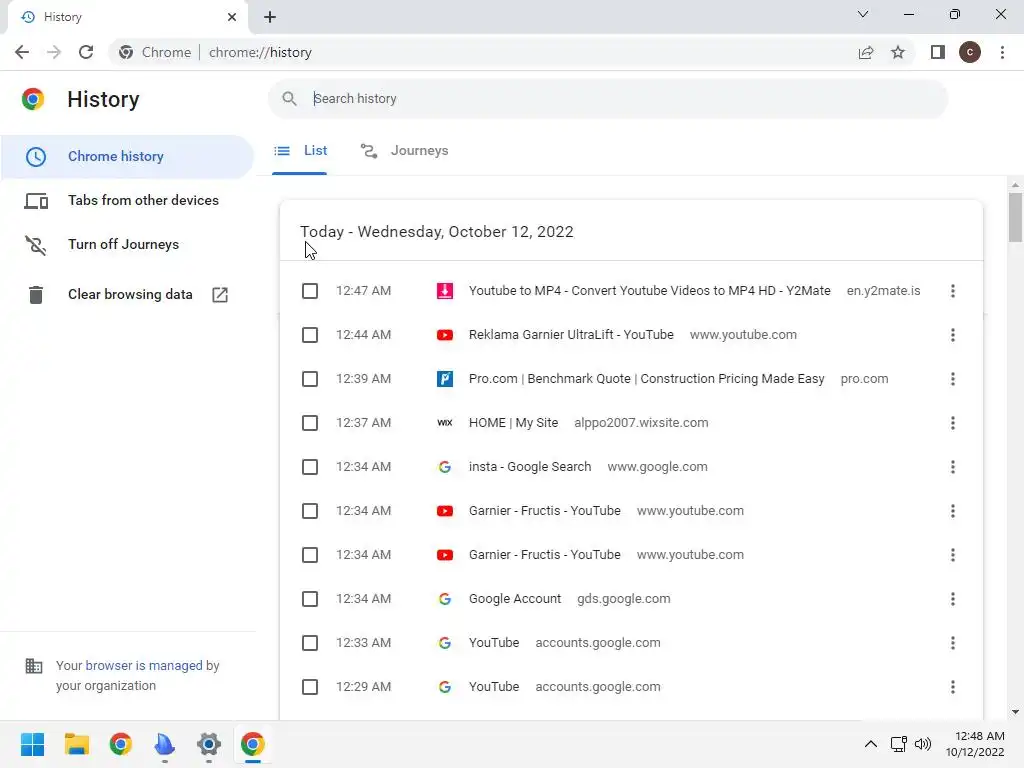Click the Y2Mate favicon

coord(445,291)
